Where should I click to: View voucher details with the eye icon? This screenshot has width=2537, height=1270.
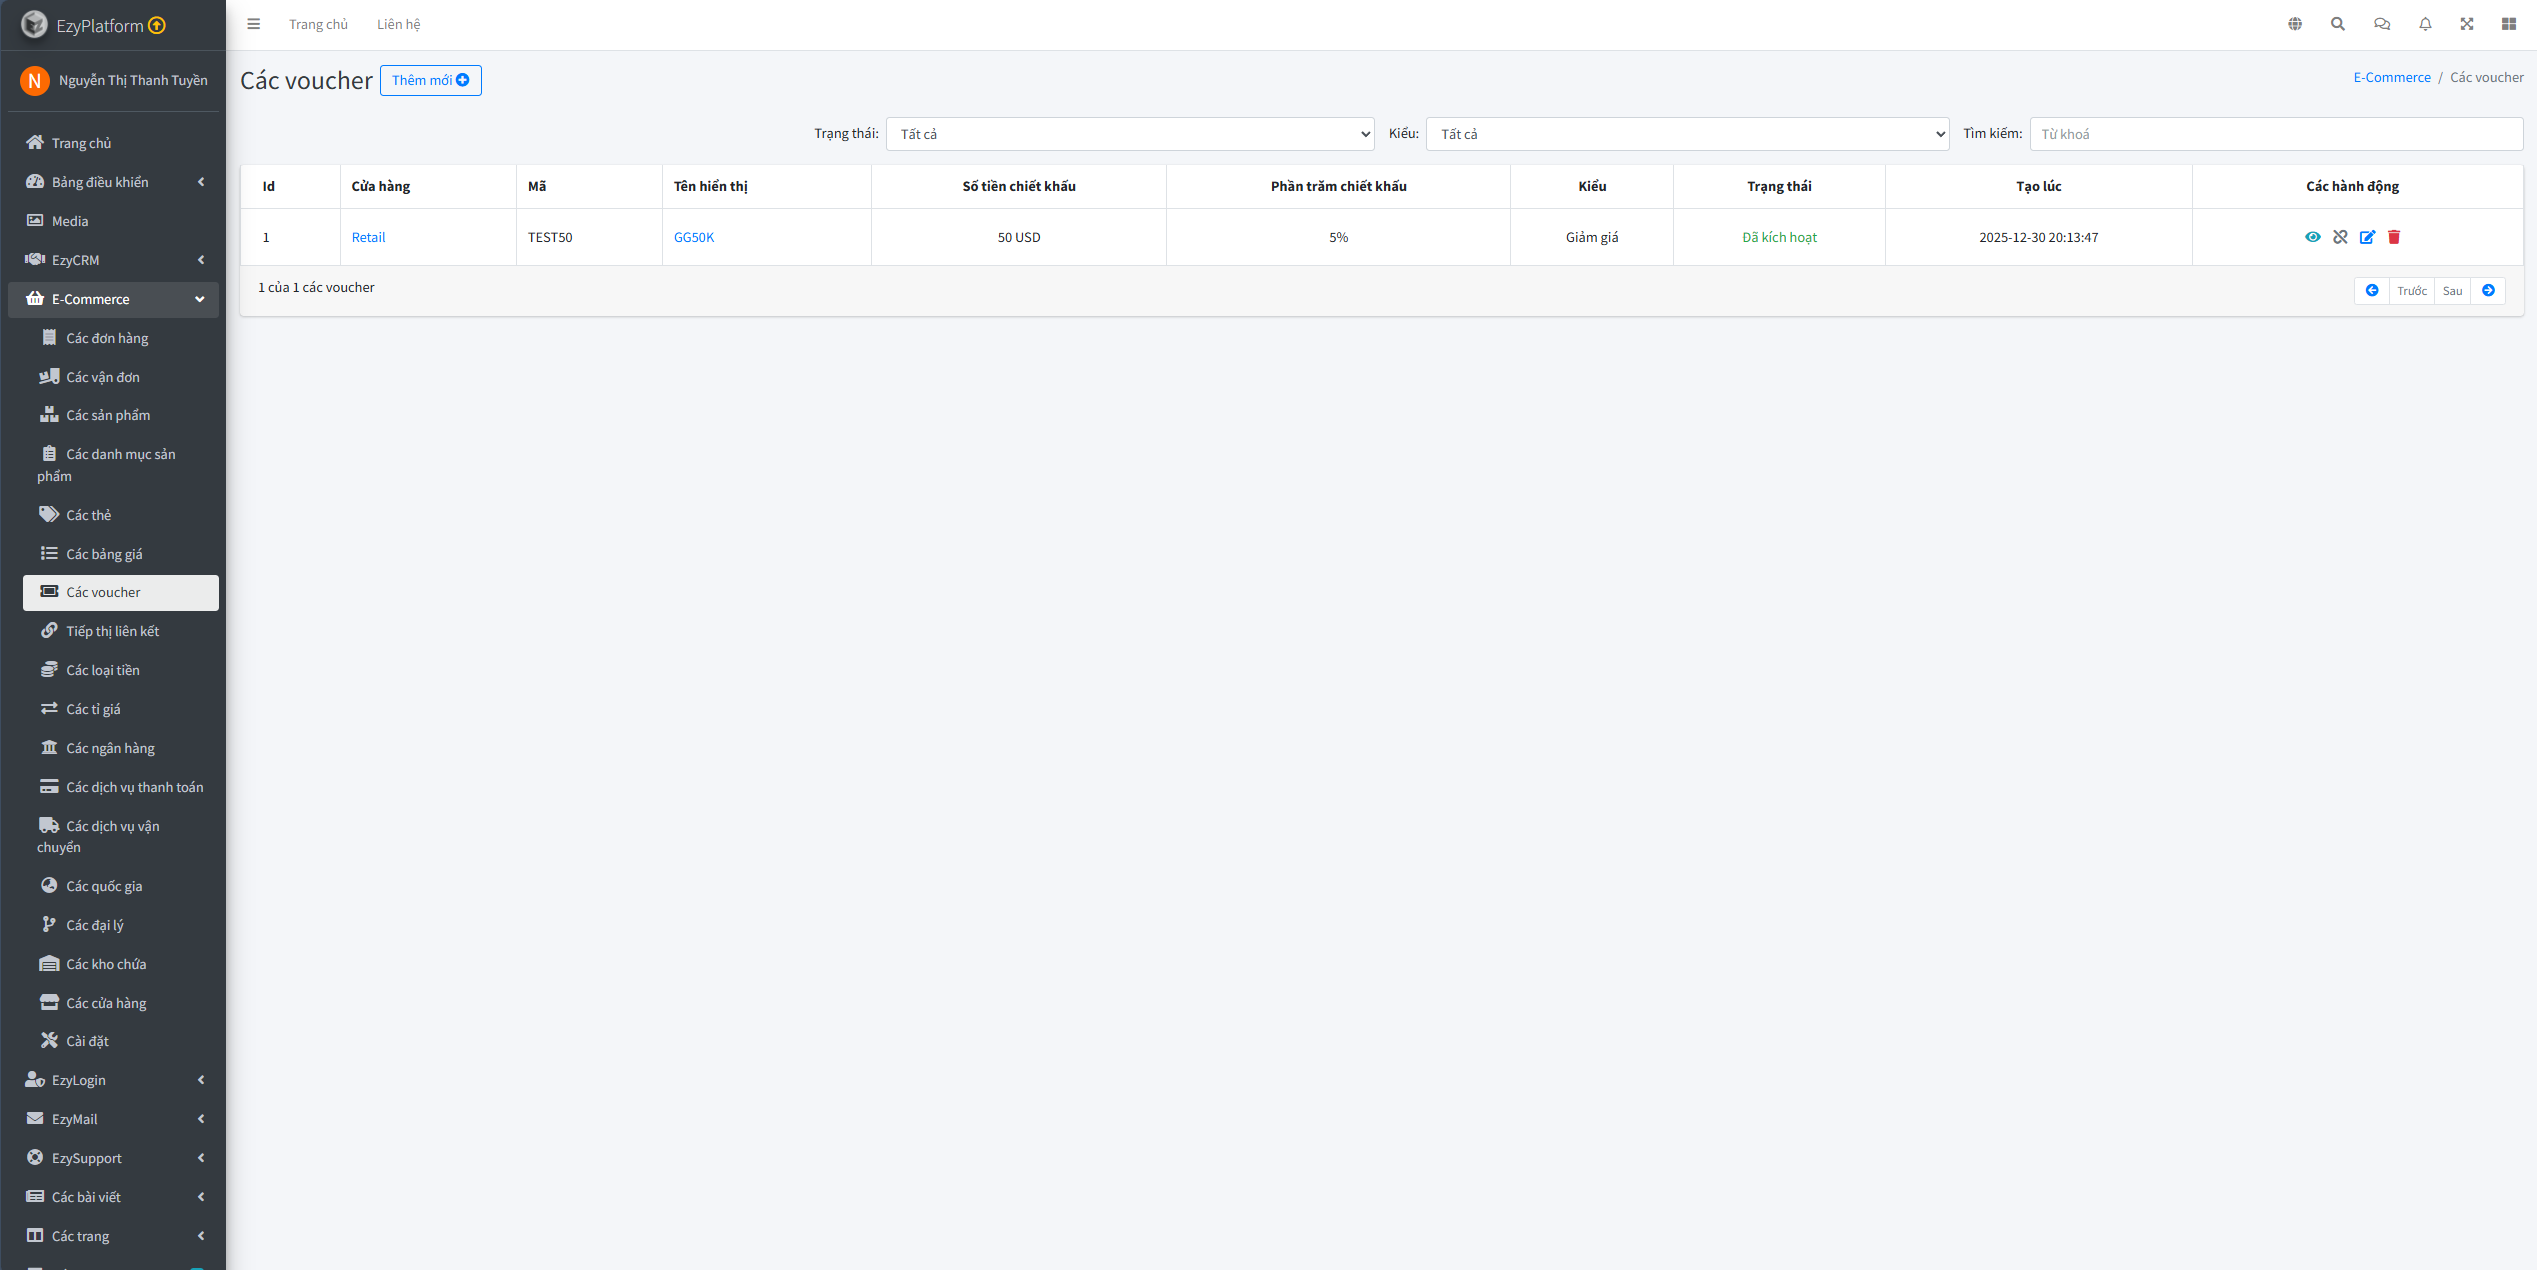click(2313, 237)
